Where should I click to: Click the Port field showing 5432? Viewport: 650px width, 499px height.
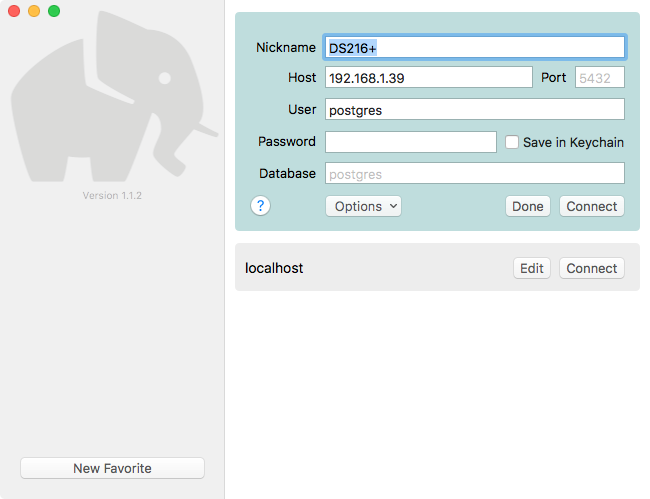(x=599, y=78)
